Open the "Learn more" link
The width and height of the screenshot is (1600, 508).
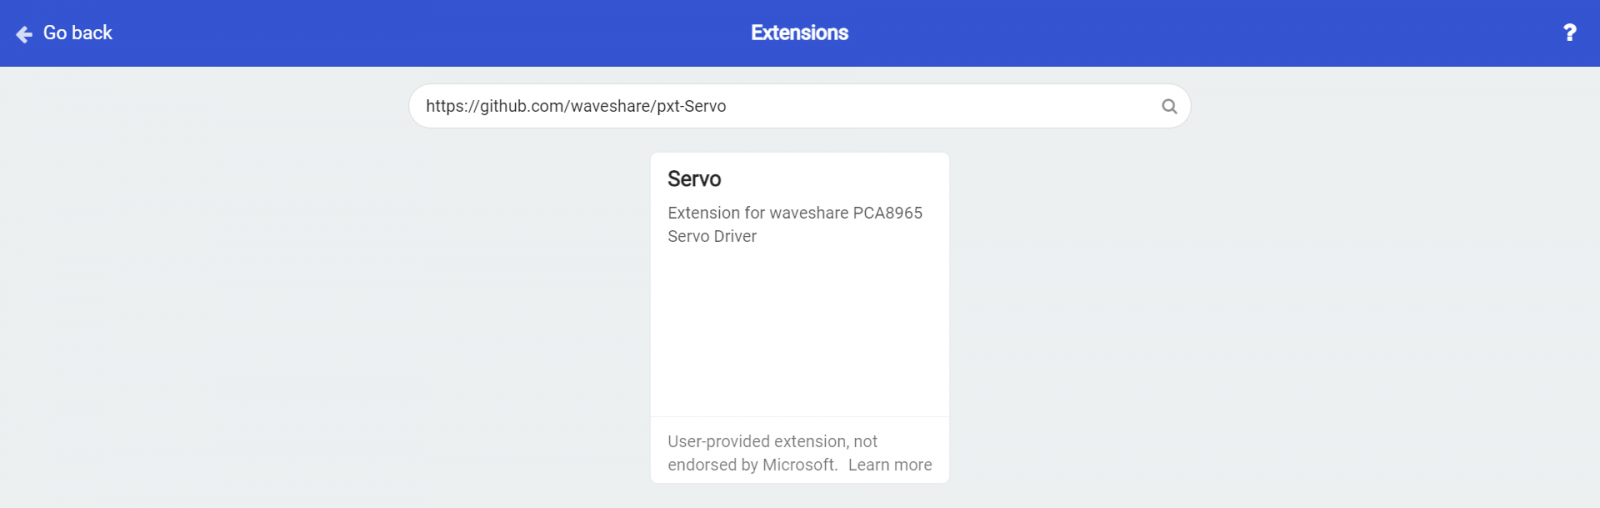point(890,465)
